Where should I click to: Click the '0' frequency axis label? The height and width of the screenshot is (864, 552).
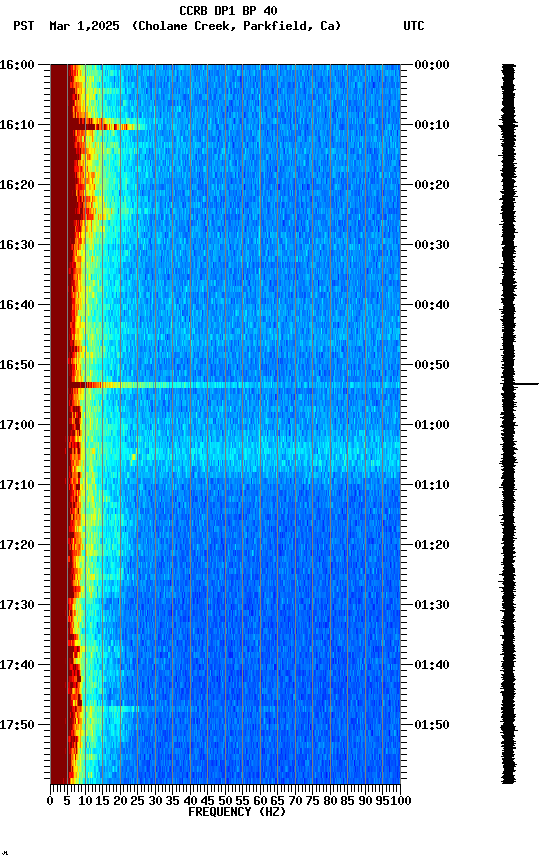[50, 801]
